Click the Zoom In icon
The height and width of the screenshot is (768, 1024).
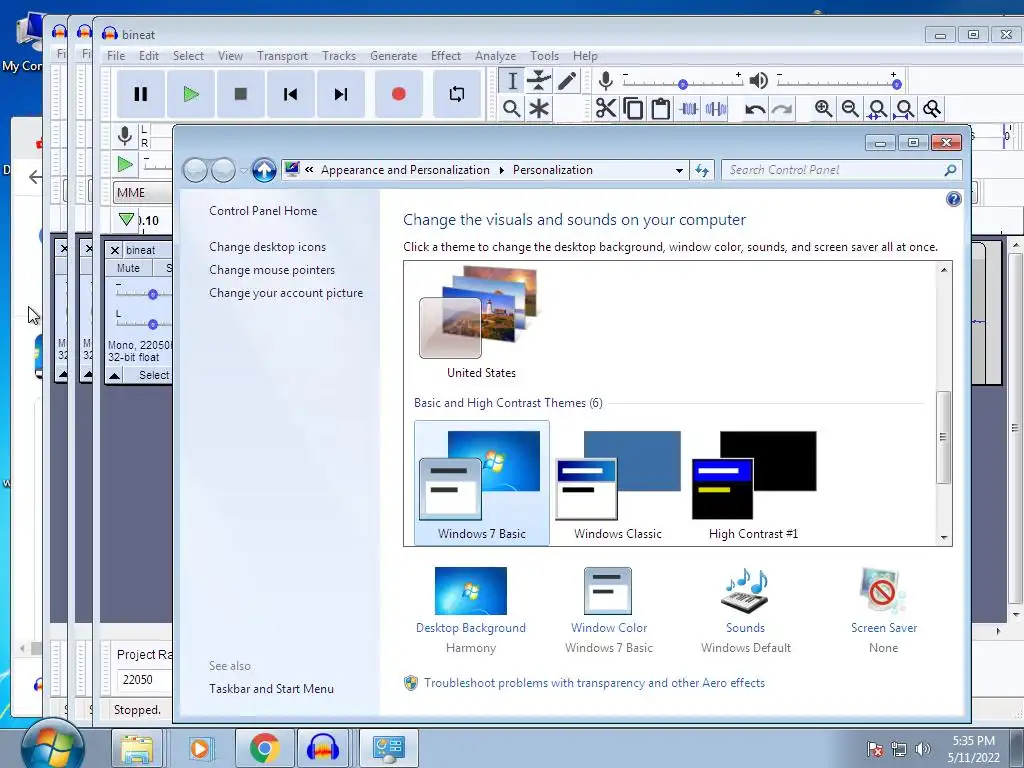[823, 108]
